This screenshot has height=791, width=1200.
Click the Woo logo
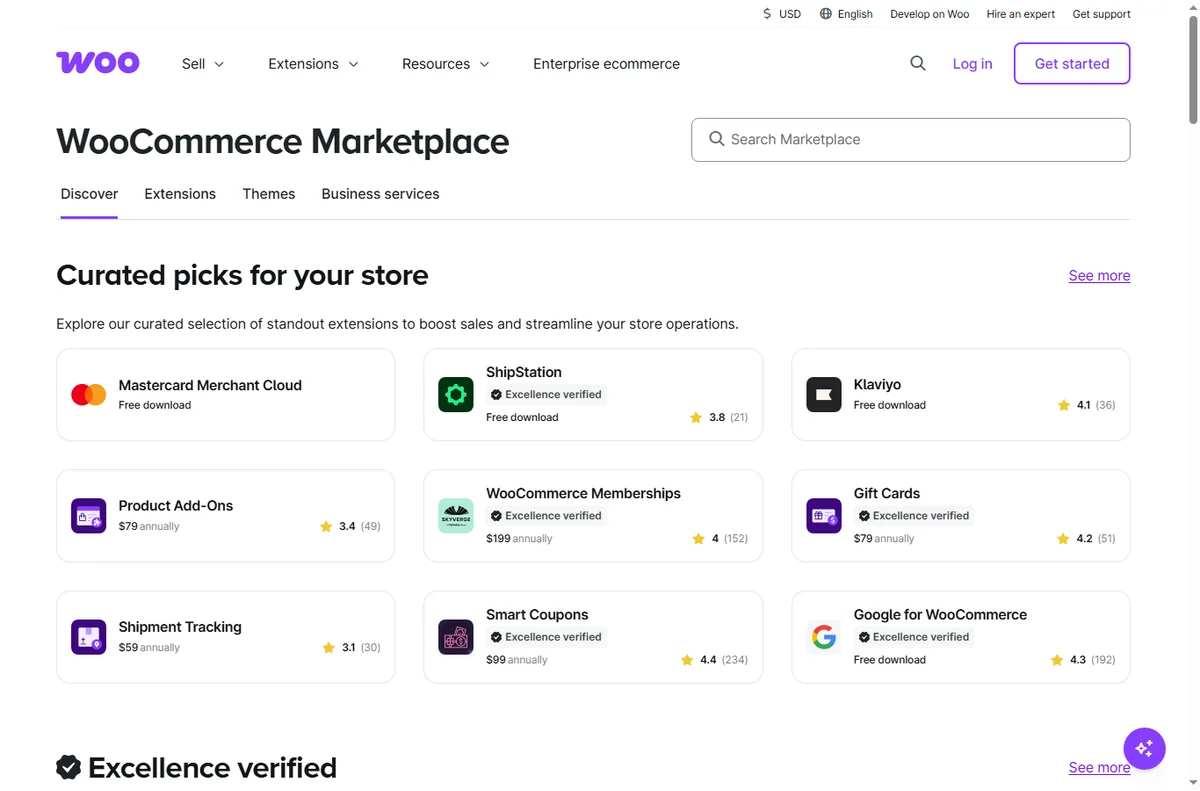(98, 63)
